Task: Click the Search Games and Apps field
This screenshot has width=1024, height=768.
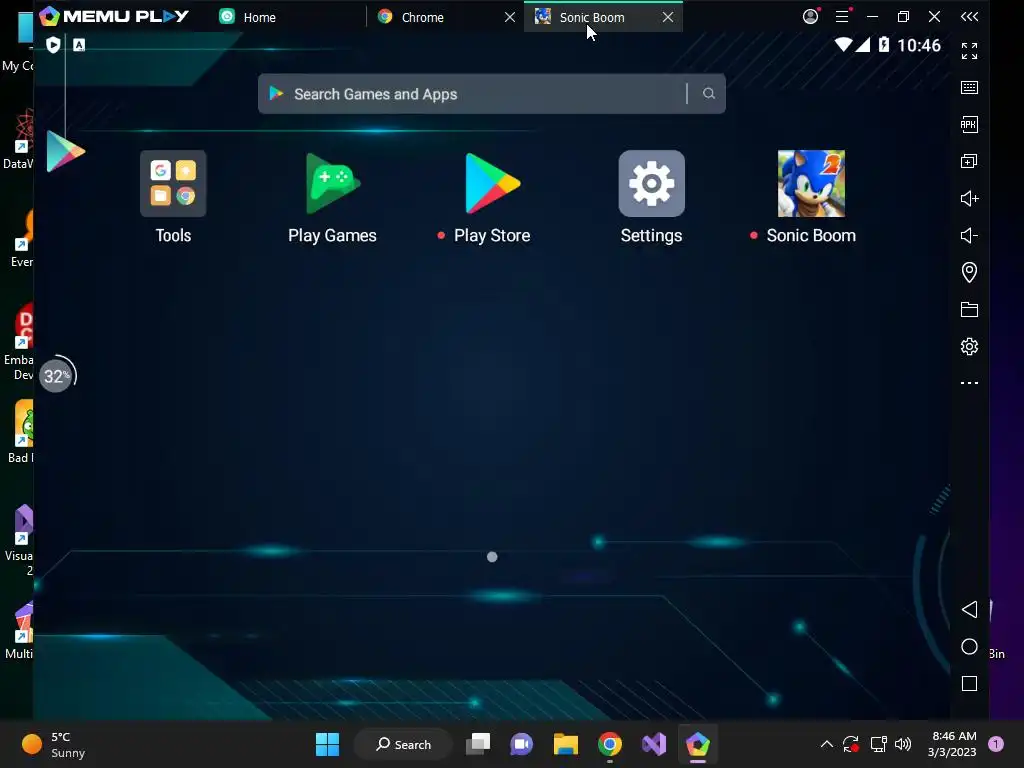Action: point(491,94)
